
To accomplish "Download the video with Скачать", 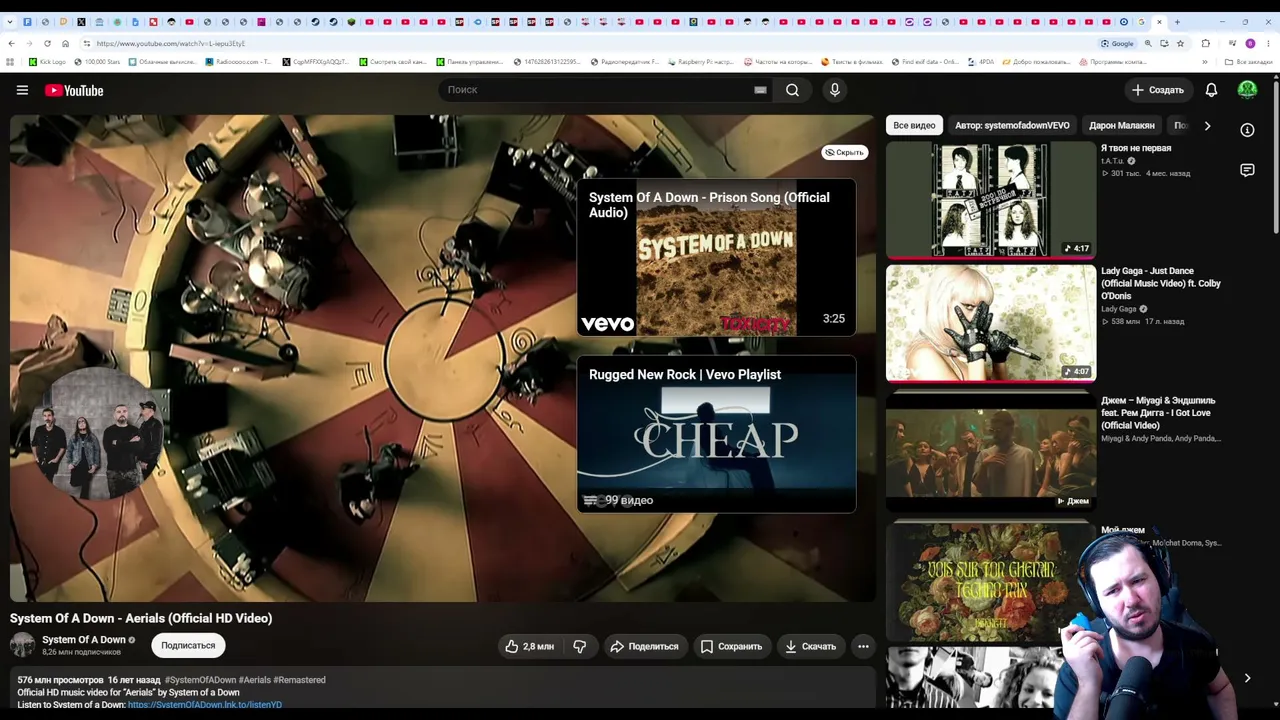I will pyautogui.click(x=810, y=646).
